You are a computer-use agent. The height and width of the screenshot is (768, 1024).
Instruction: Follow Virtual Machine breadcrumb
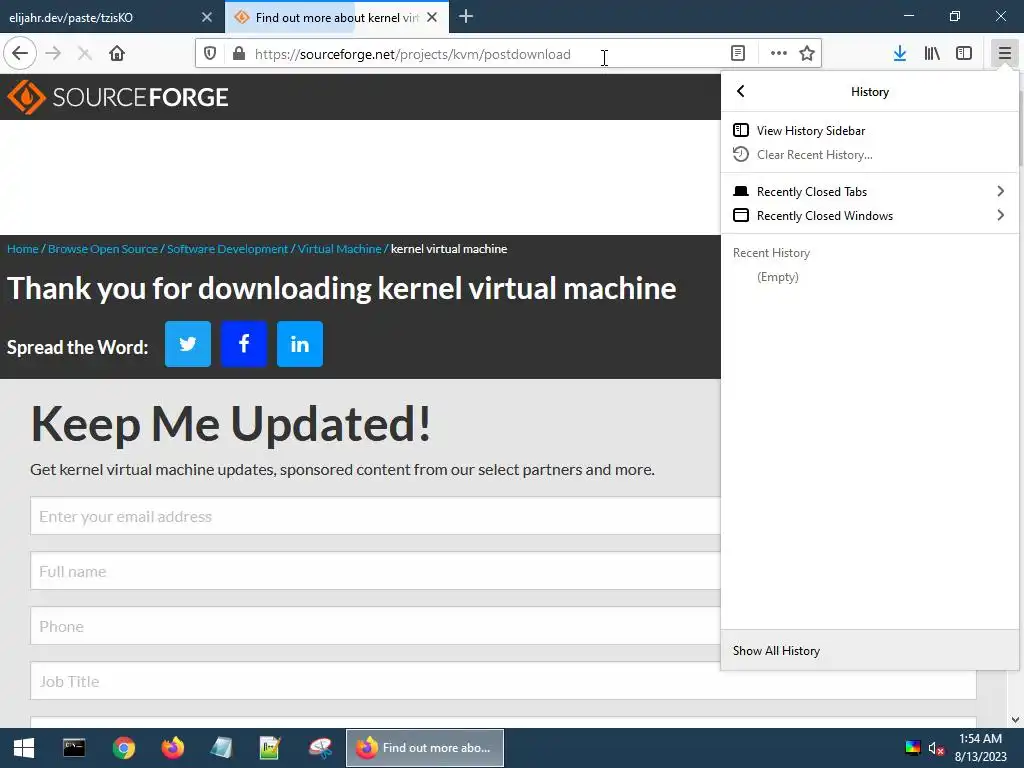click(x=340, y=249)
